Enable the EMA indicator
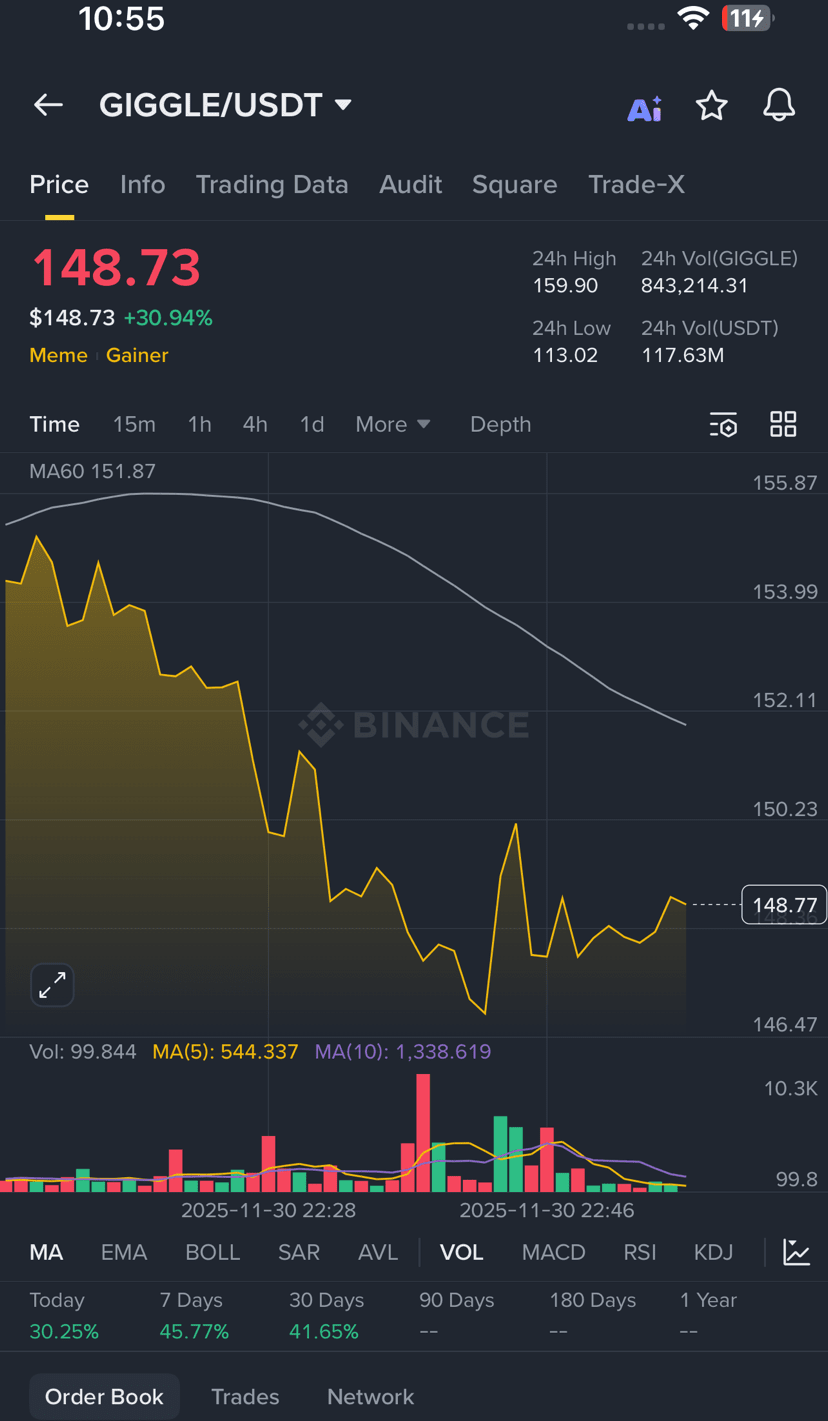828x1421 pixels. pyautogui.click(x=124, y=1252)
